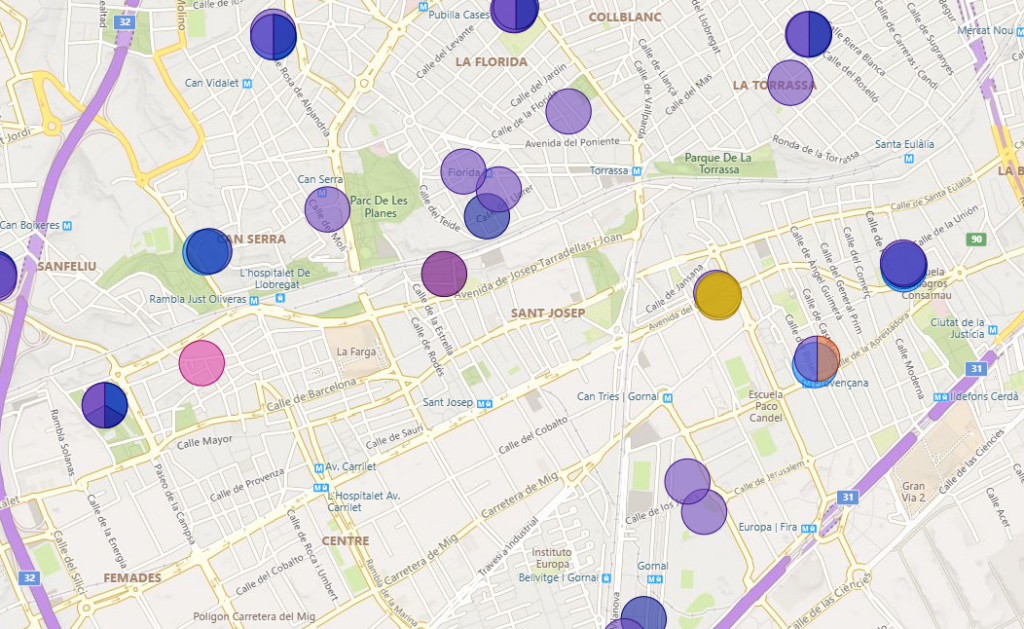
Task: Select the pie bubble near Pubilla Cases
Action: pyautogui.click(x=515, y=12)
